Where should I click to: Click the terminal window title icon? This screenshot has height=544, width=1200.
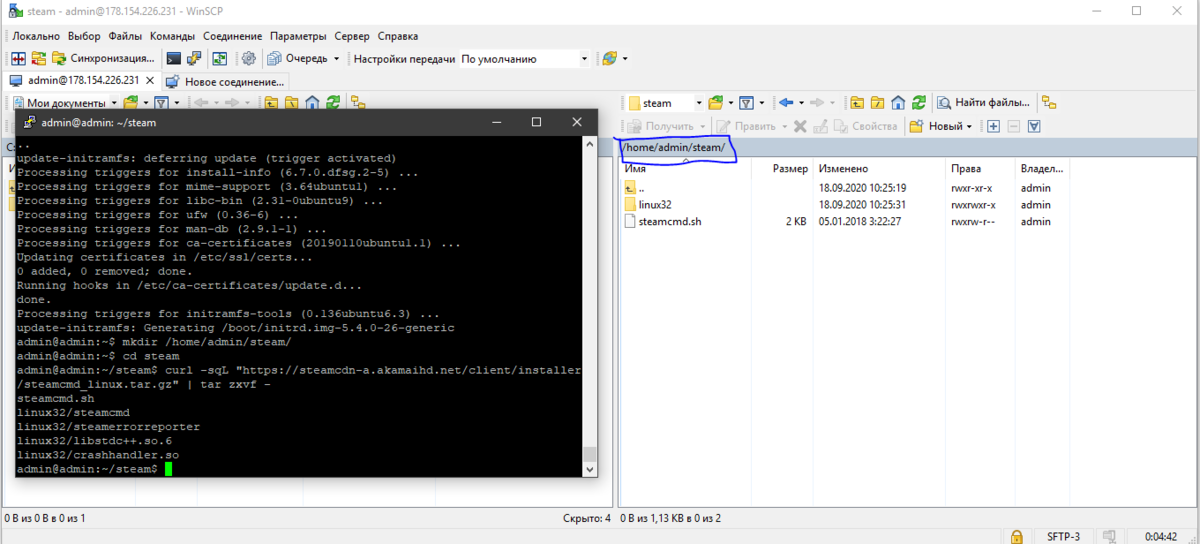pos(30,122)
